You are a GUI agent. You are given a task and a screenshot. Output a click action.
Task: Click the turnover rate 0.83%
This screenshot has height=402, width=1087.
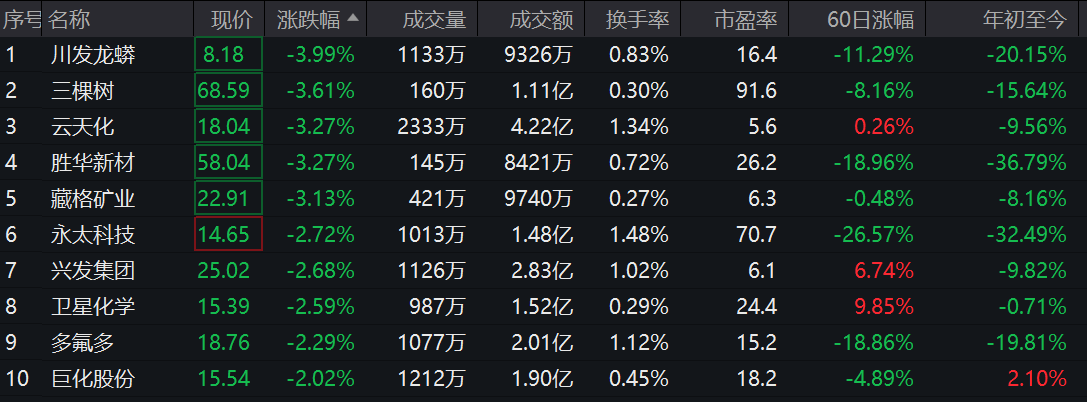[639, 55]
